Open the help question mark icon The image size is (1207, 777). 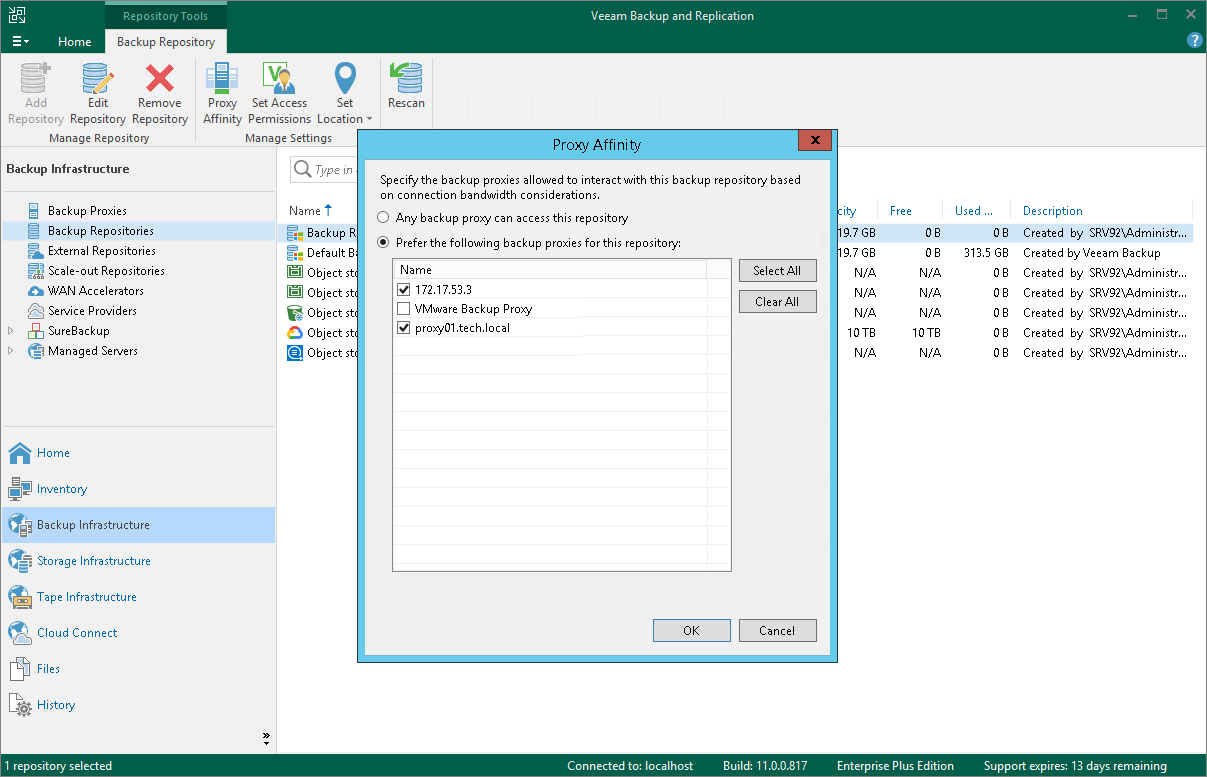[x=1194, y=41]
